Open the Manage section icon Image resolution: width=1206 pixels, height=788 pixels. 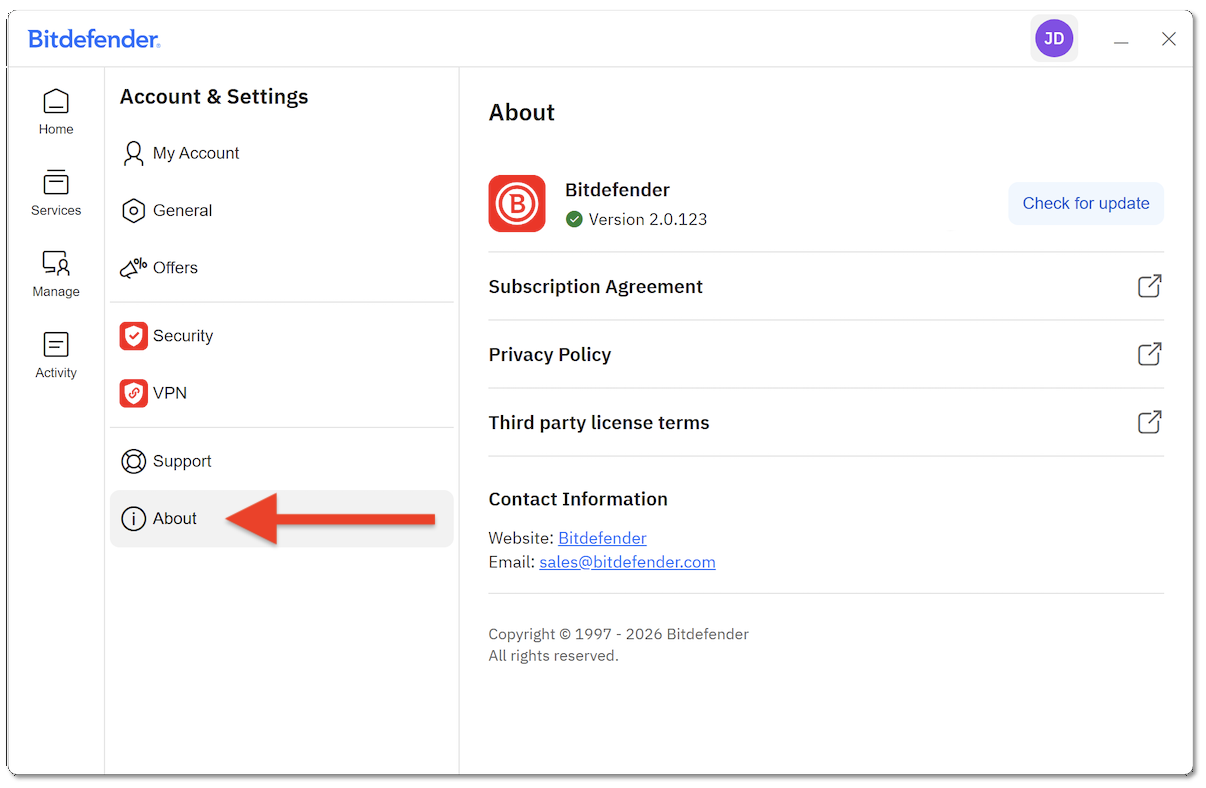56,263
